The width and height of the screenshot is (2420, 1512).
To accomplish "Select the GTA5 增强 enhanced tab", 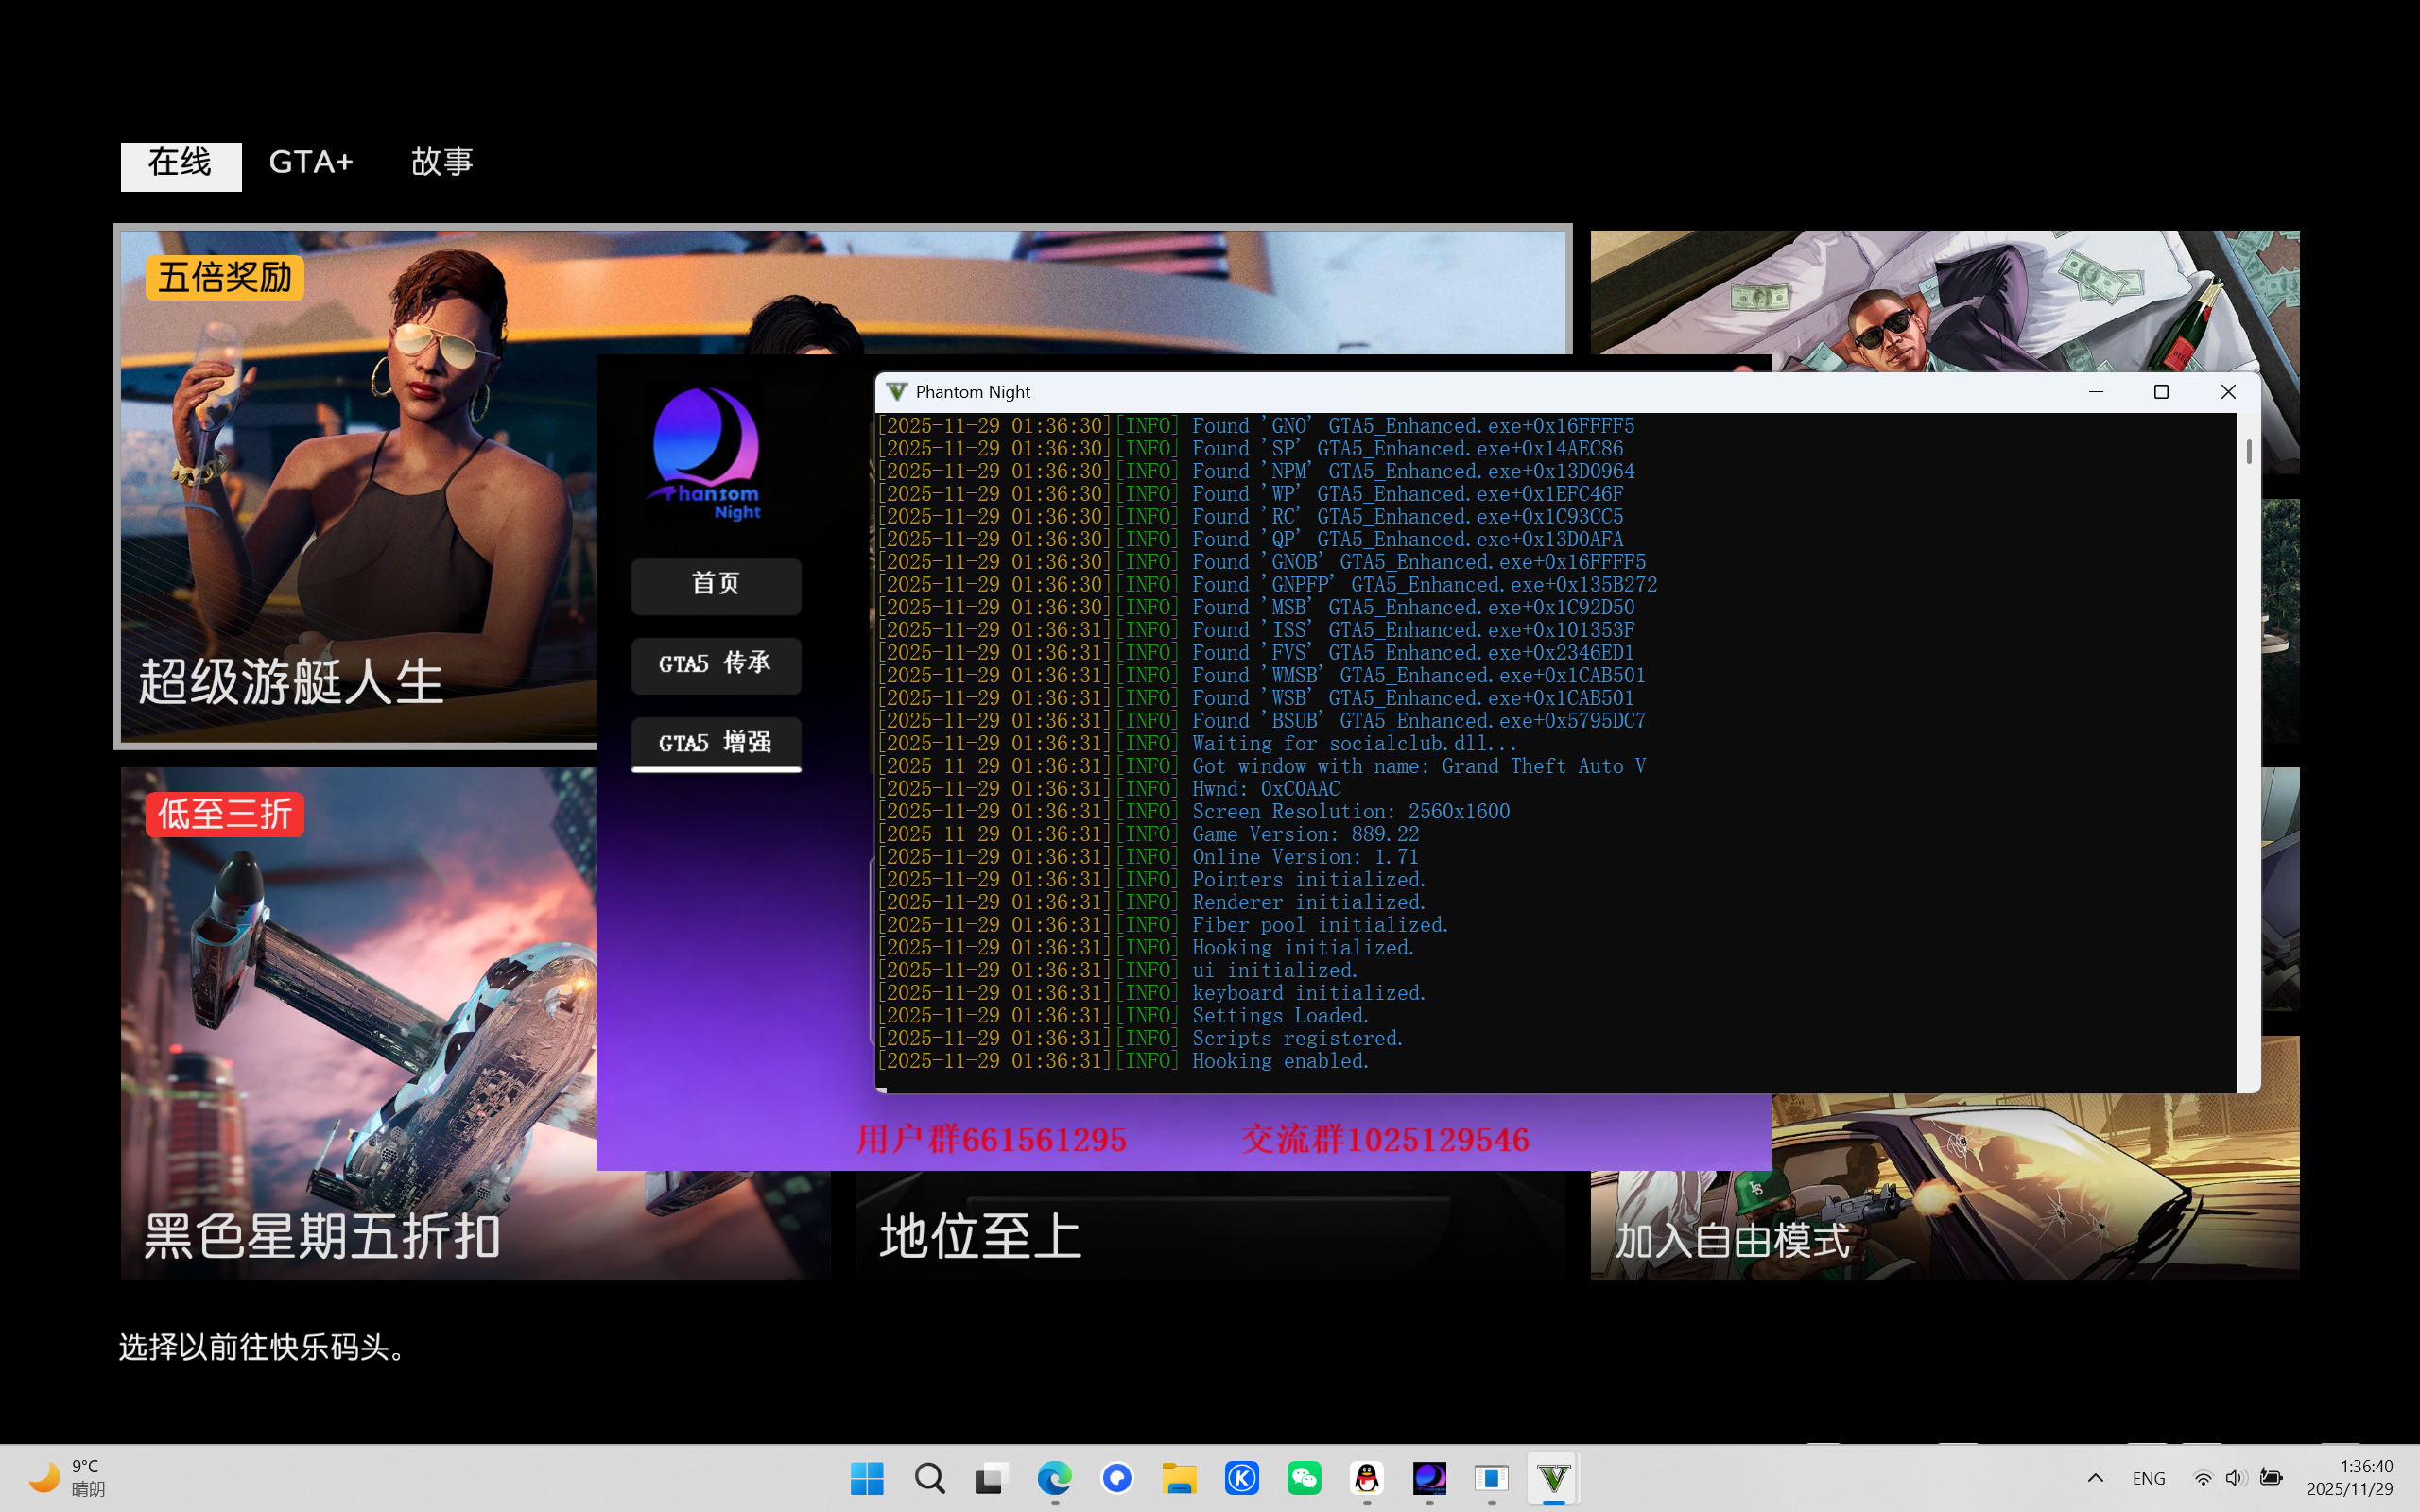I will tap(716, 743).
